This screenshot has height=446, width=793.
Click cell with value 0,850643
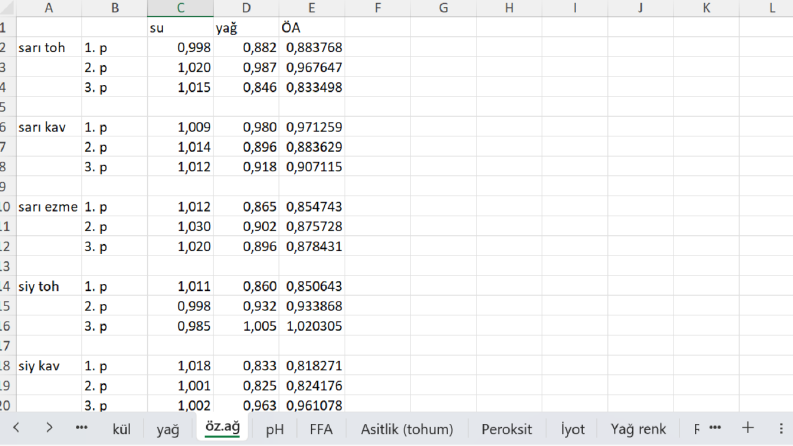coord(312,286)
